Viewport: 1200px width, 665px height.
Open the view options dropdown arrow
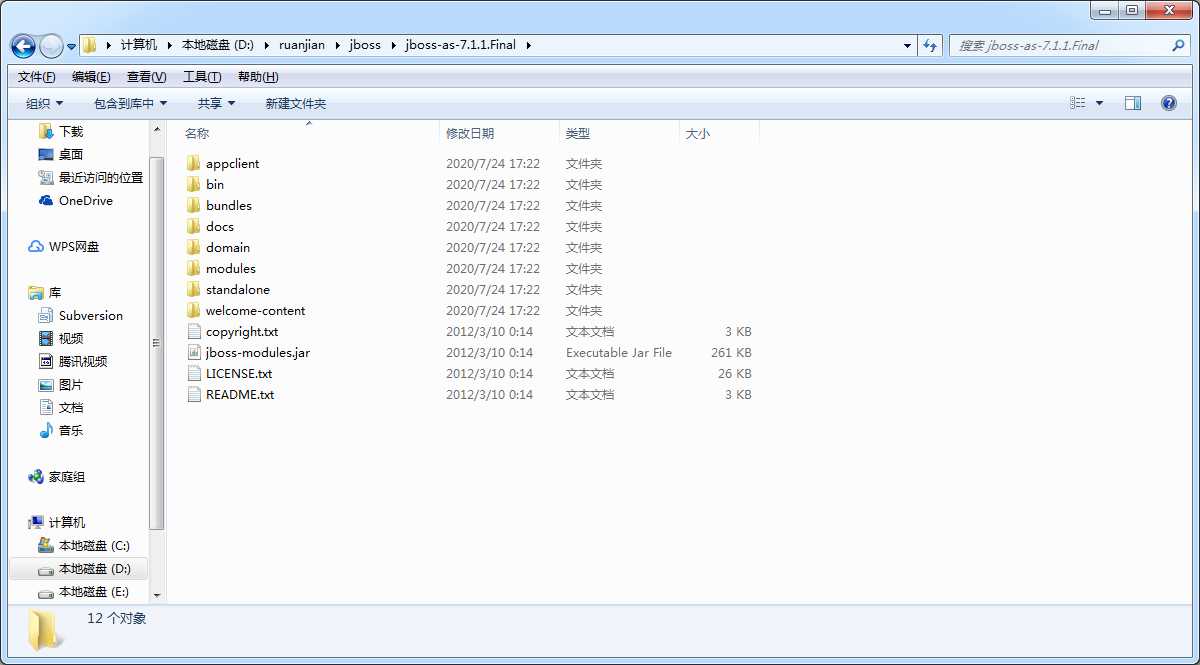pyautogui.click(x=1100, y=103)
